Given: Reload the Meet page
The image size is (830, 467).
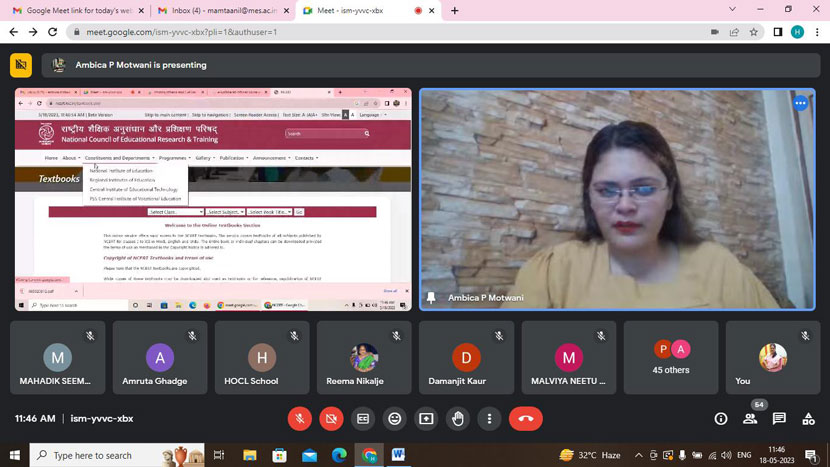Looking at the screenshot, I should pos(52,32).
